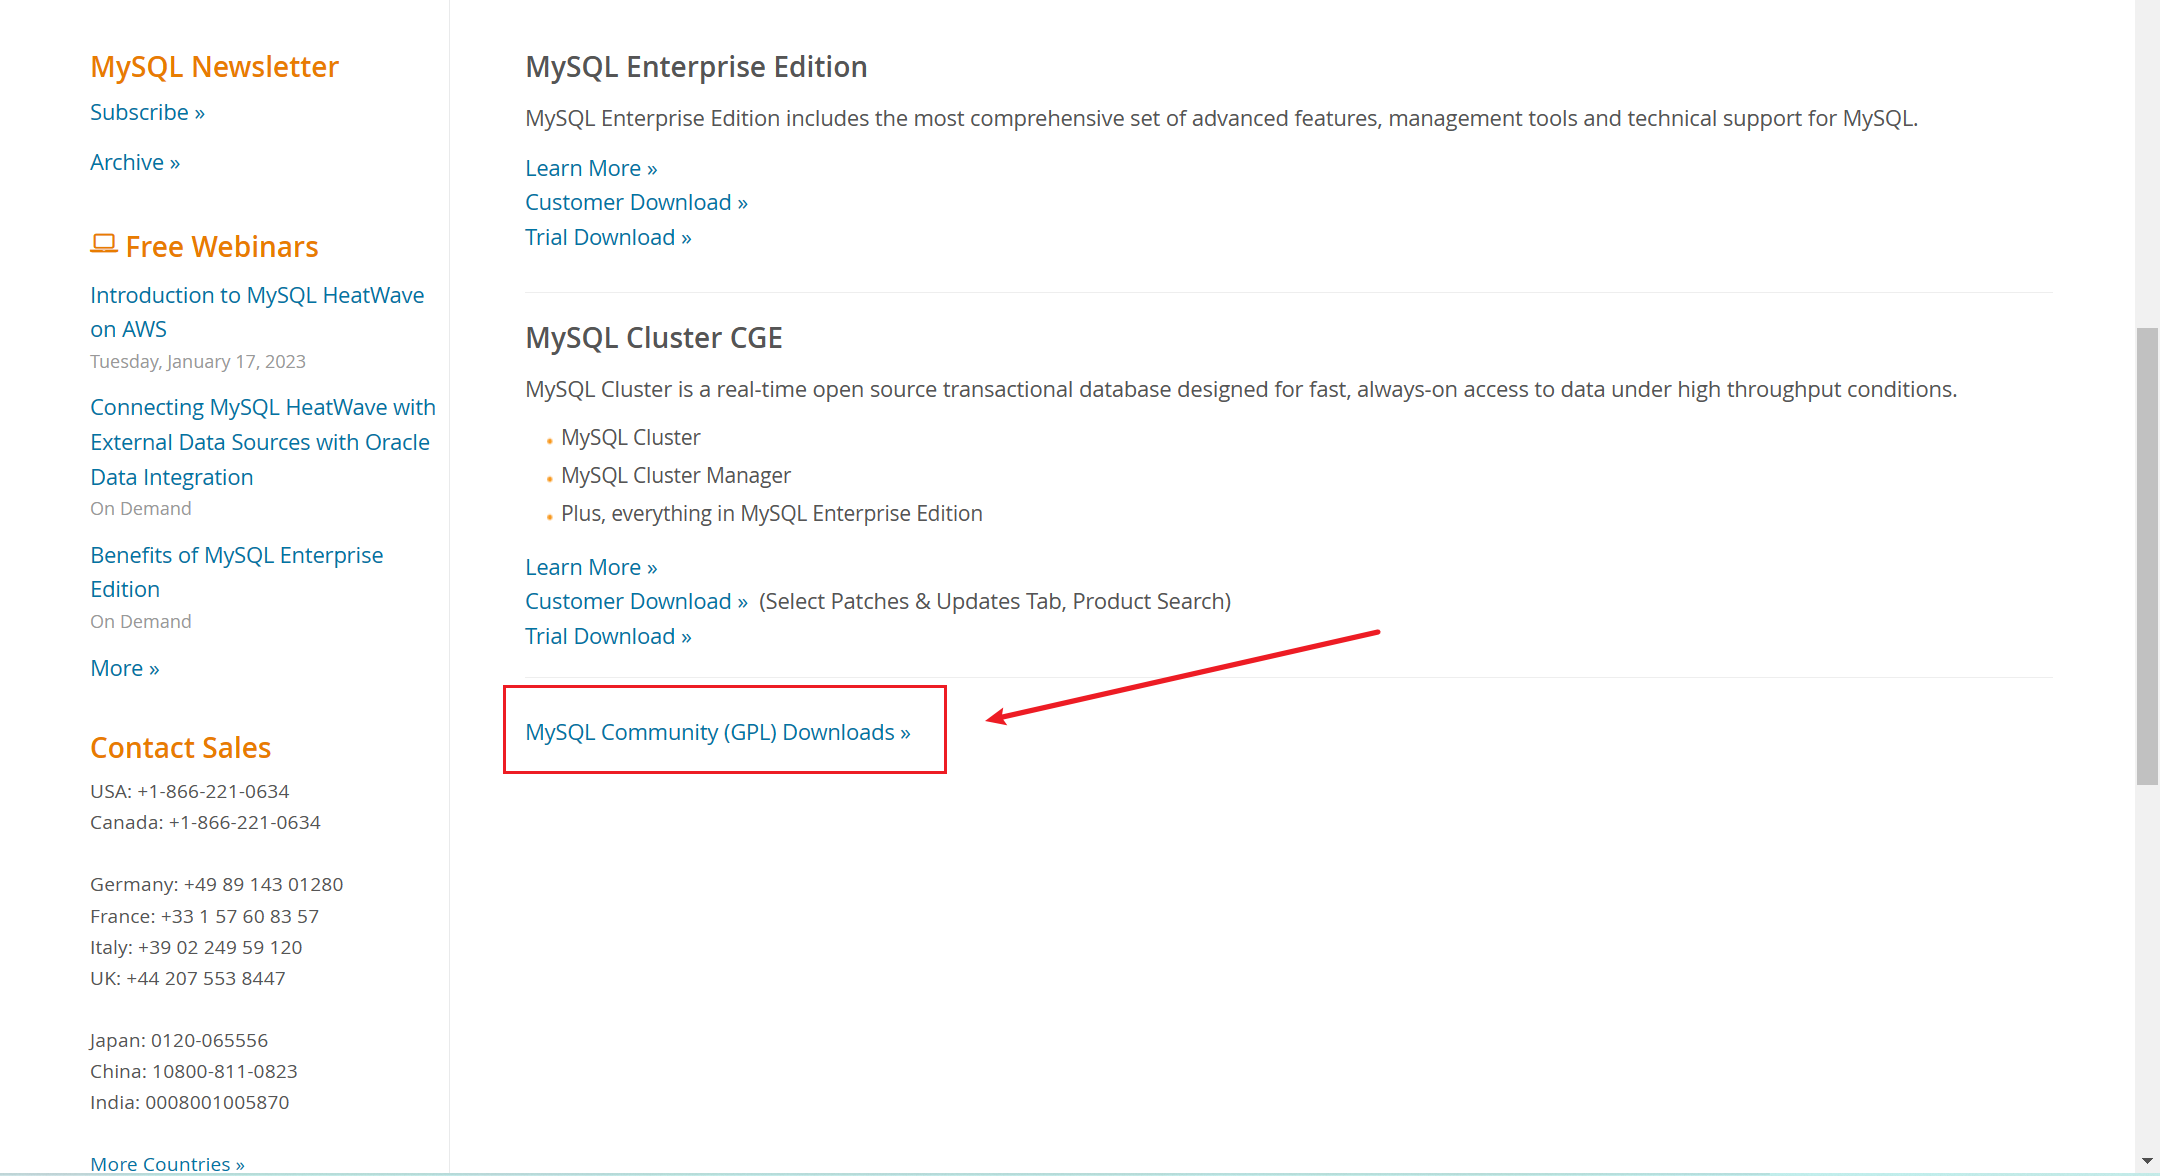This screenshot has height=1176, width=2160.
Task: Expand the More Countries chevron arrow
Action: tap(238, 1163)
